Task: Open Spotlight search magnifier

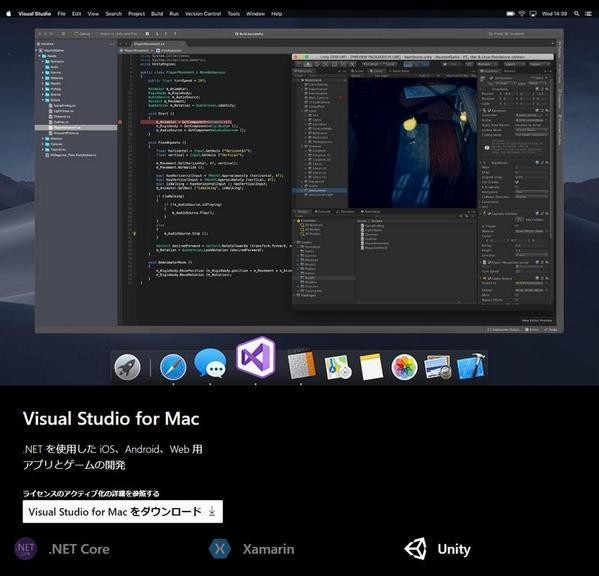Action: pos(576,14)
